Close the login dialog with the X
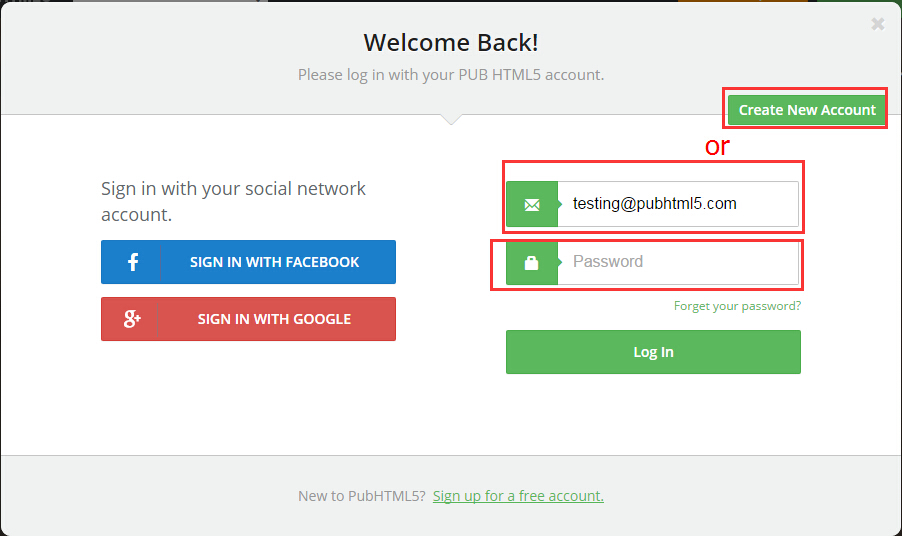The image size is (902, 536). pyautogui.click(x=877, y=24)
